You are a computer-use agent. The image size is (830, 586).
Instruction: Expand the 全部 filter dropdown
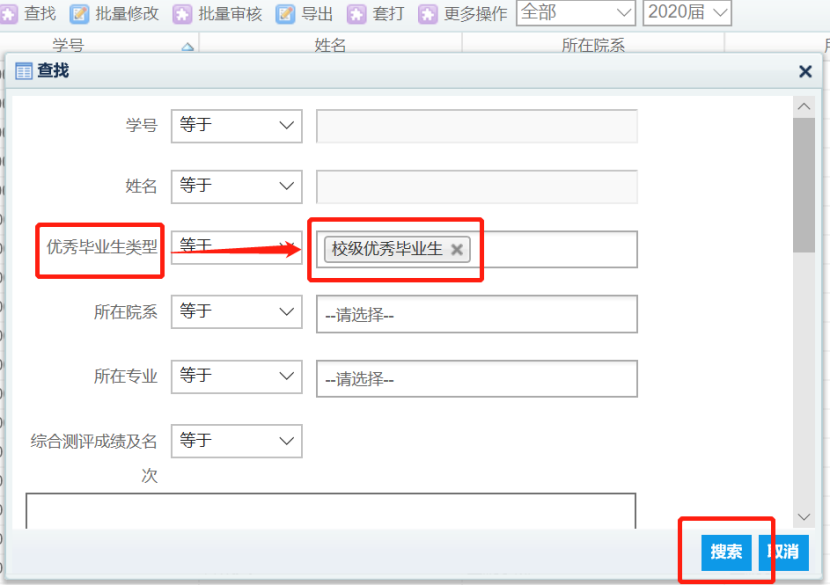[x=575, y=13]
